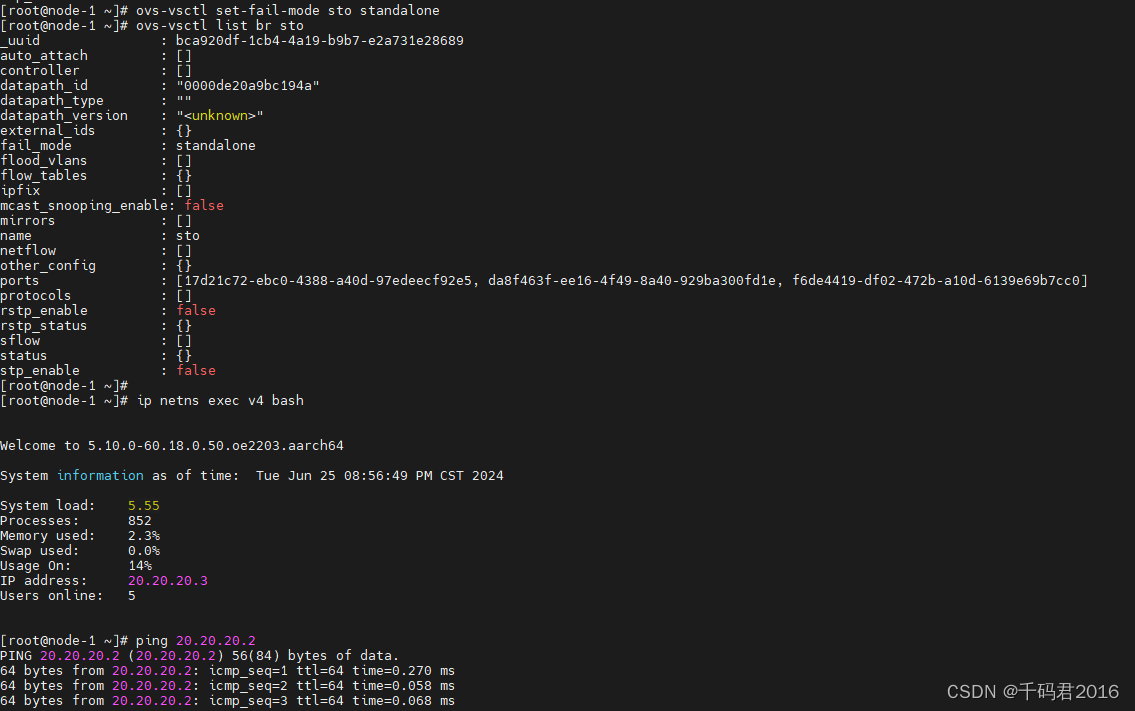Click the System load value 5.55
This screenshot has width=1135, height=711.
(x=144, y=506)
